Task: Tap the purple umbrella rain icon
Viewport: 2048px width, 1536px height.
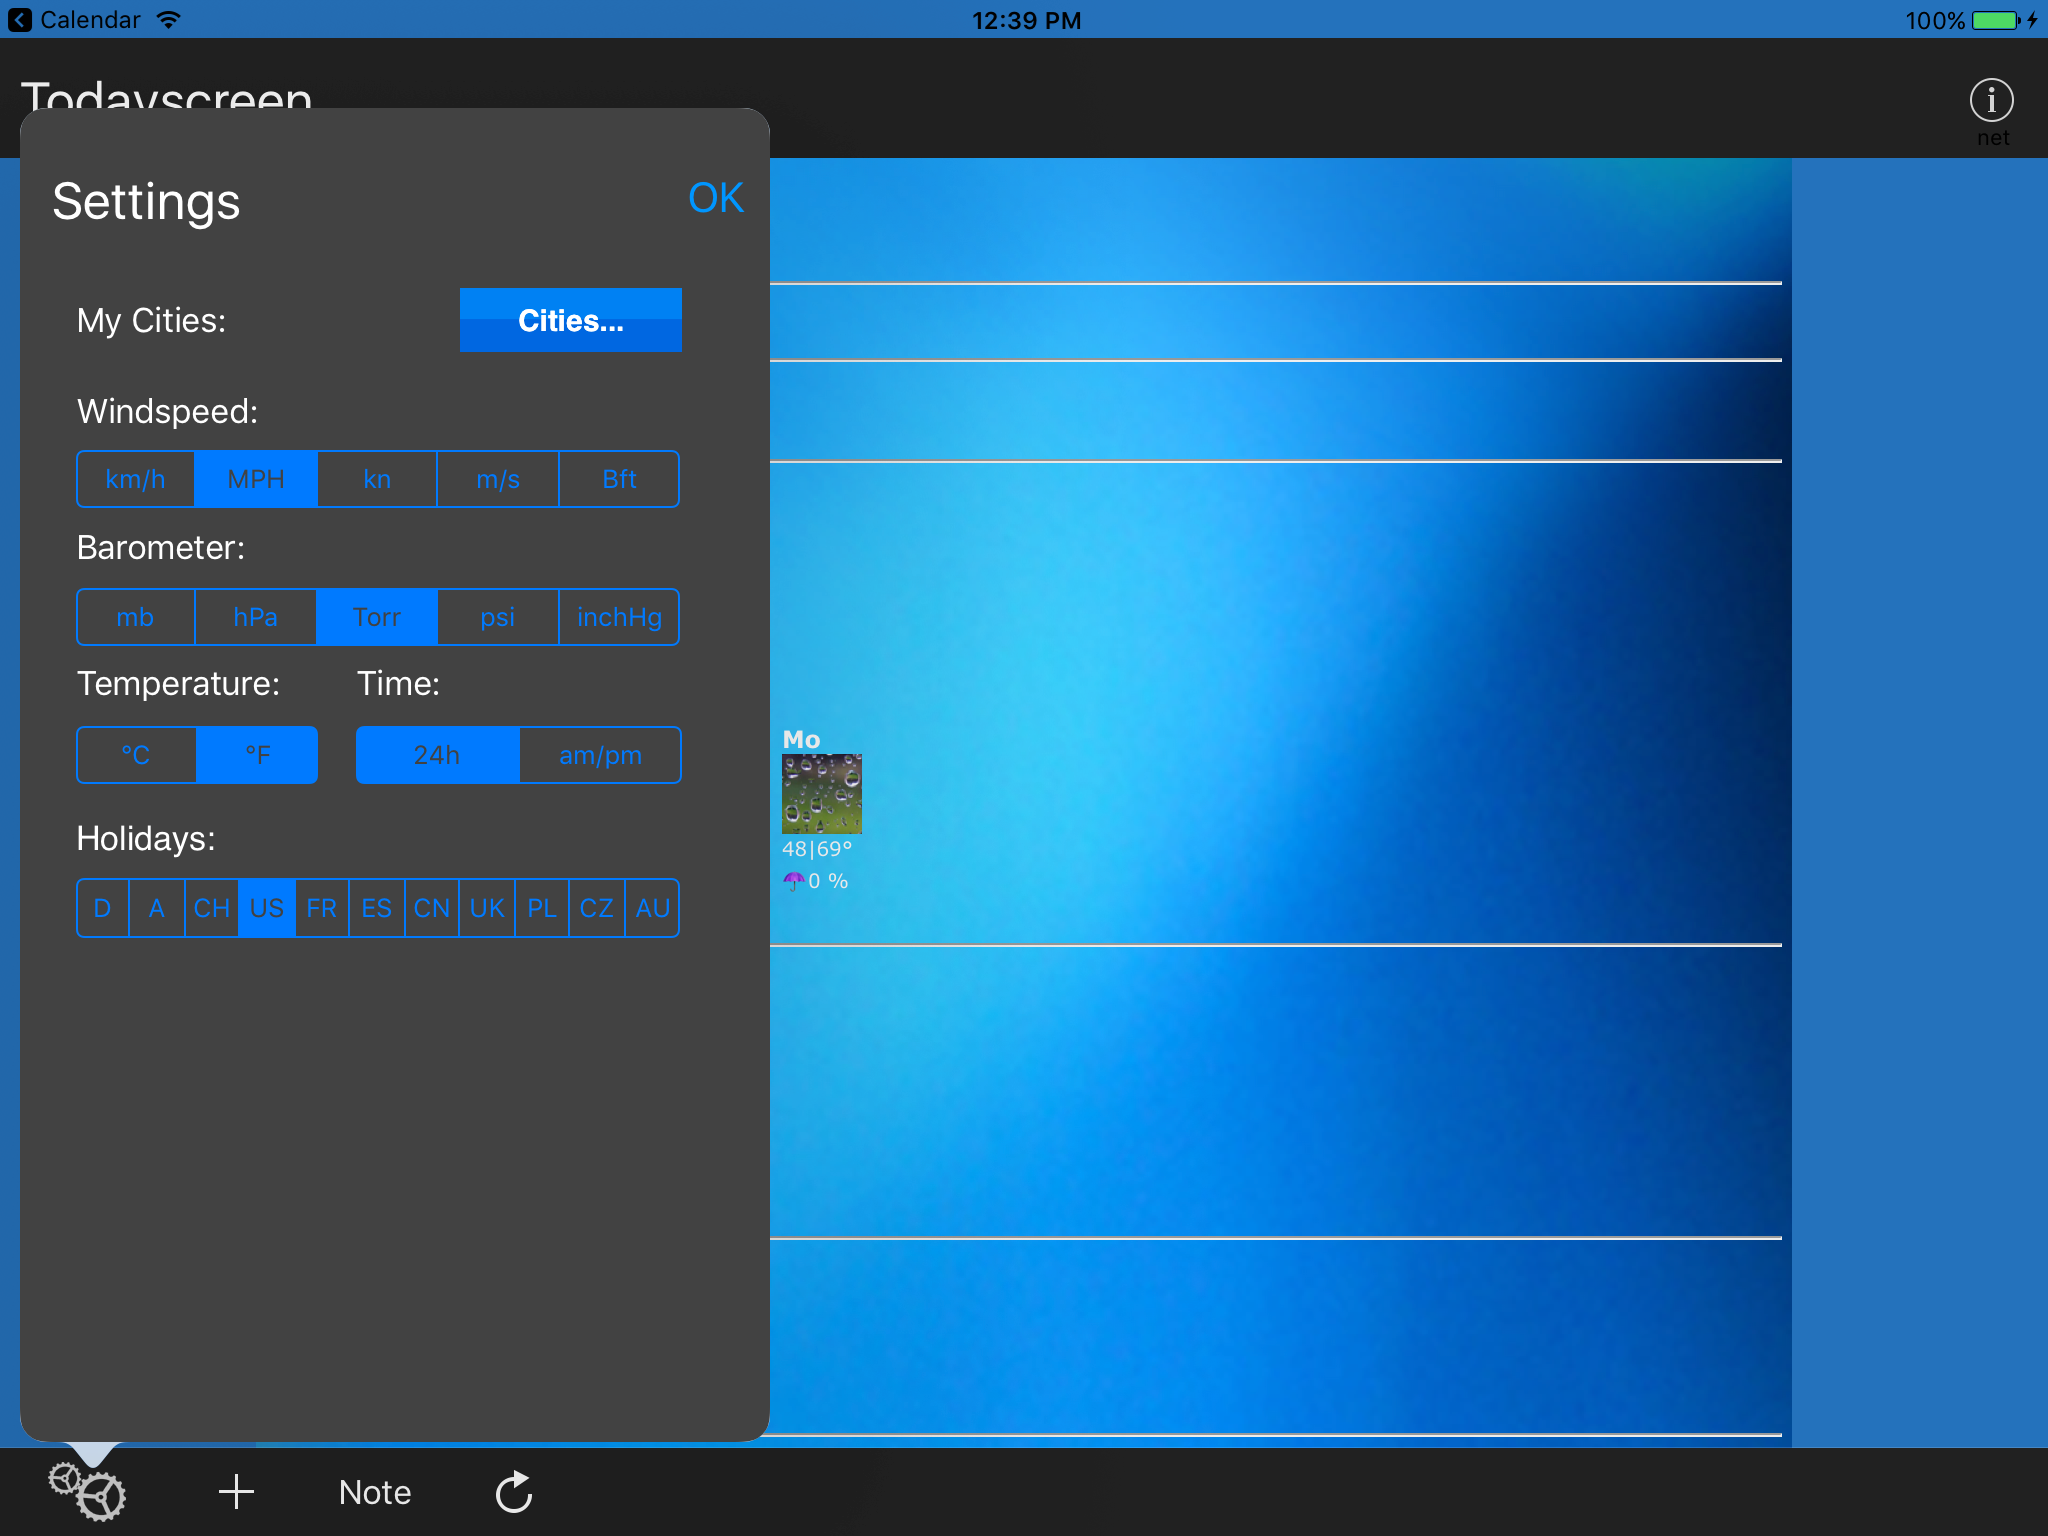Action: [x=794, y=881]
